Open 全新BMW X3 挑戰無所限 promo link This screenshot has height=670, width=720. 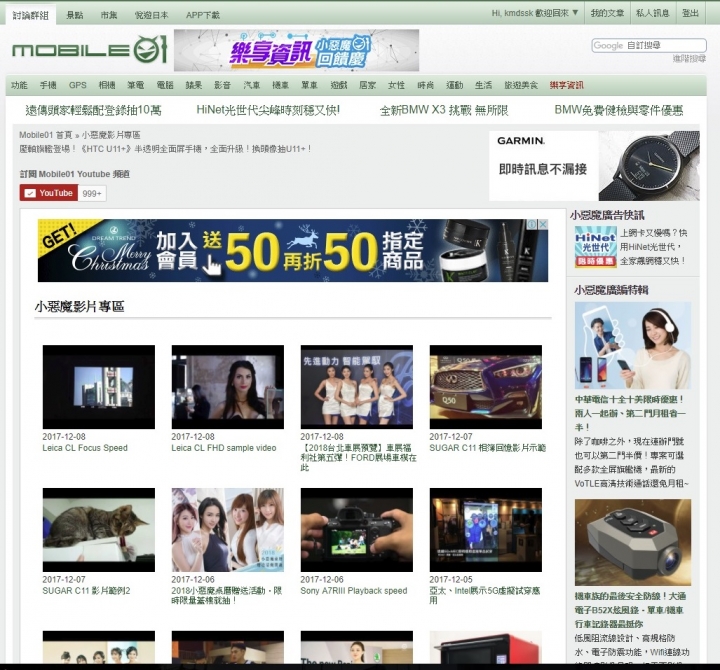pyautogui.click(x=444, y=110)
